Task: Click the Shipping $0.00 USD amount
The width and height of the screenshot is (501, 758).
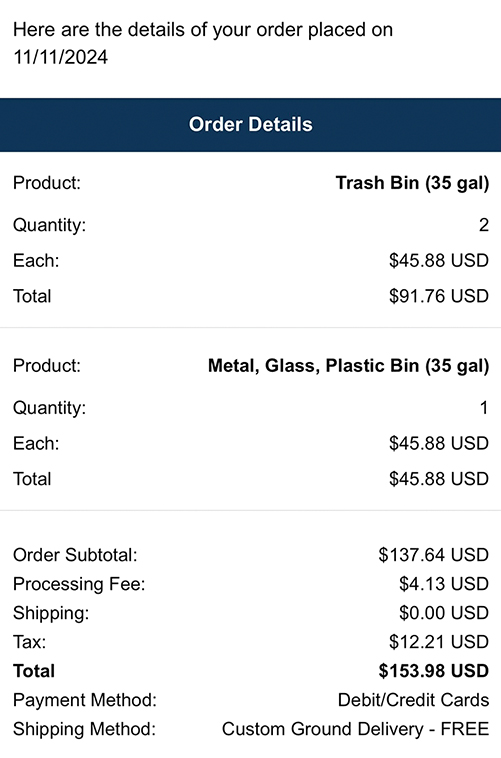Action: pyautogui.click(x=444, y=613)
